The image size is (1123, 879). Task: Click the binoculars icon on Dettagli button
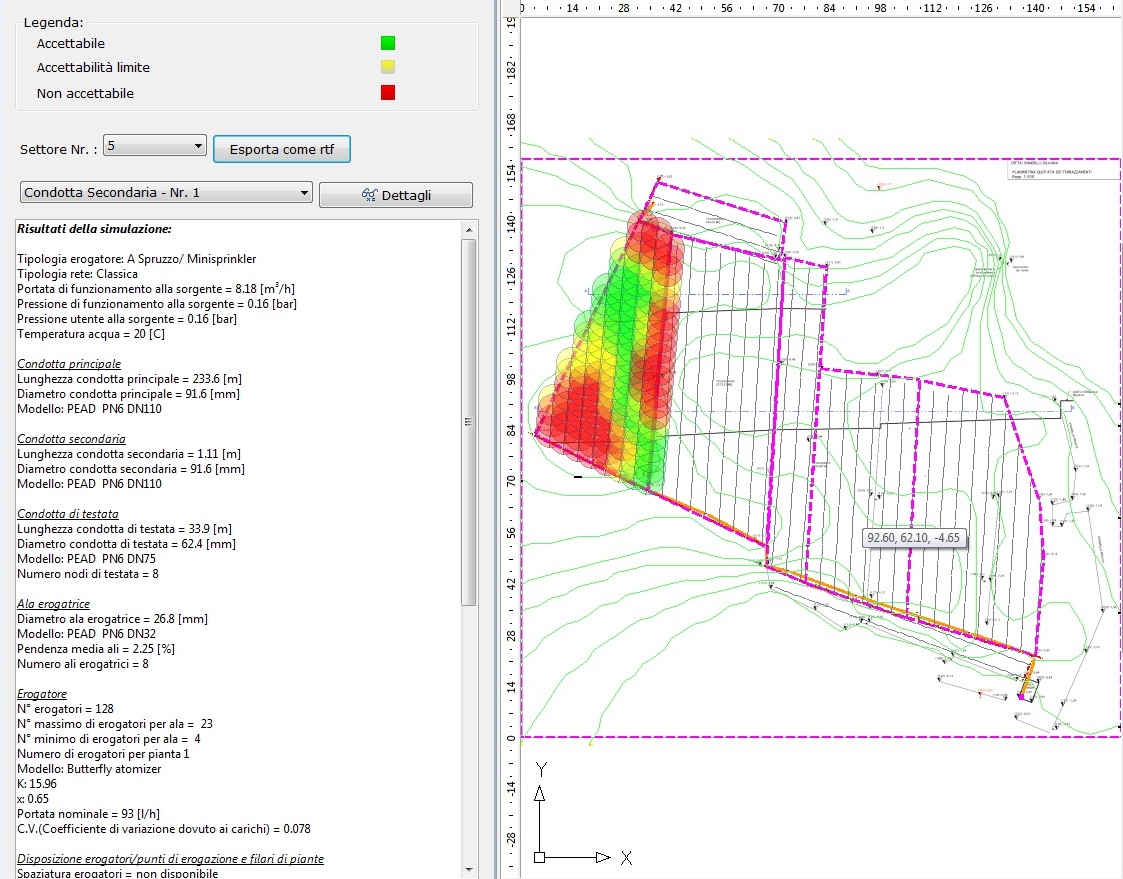(369, 195)
